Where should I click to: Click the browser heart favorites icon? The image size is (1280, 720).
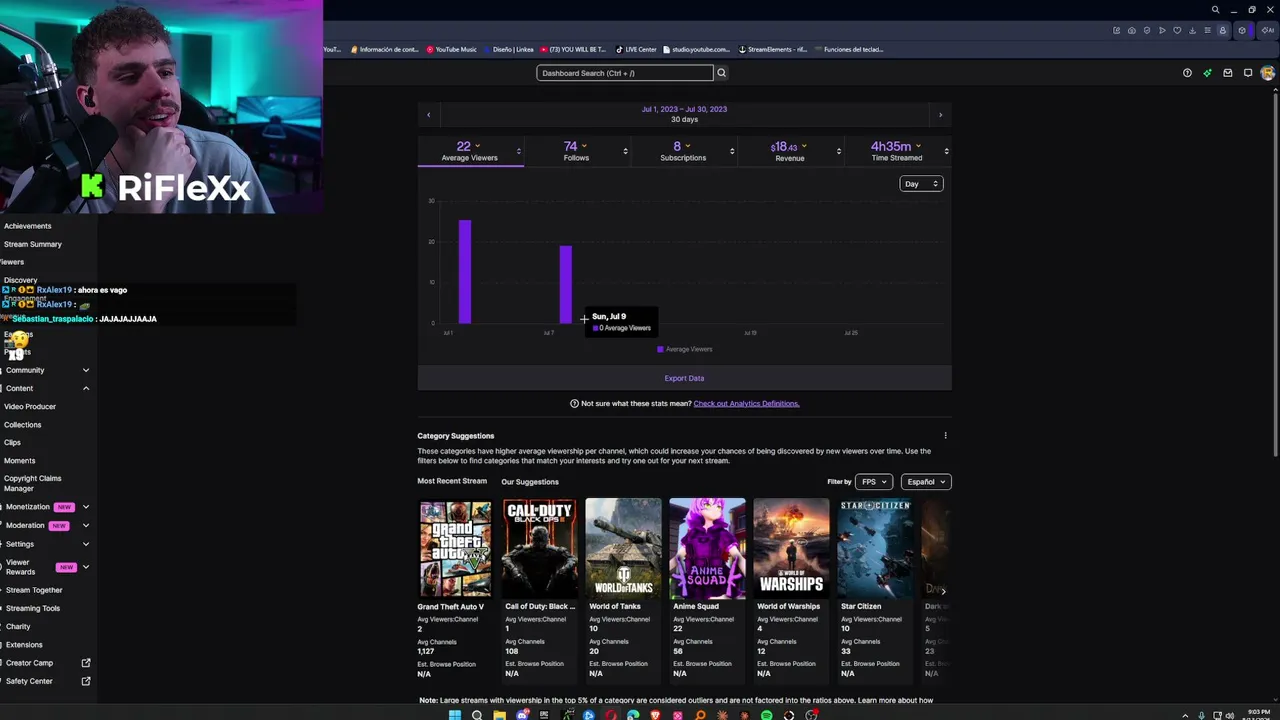[x=1177, y=31]
